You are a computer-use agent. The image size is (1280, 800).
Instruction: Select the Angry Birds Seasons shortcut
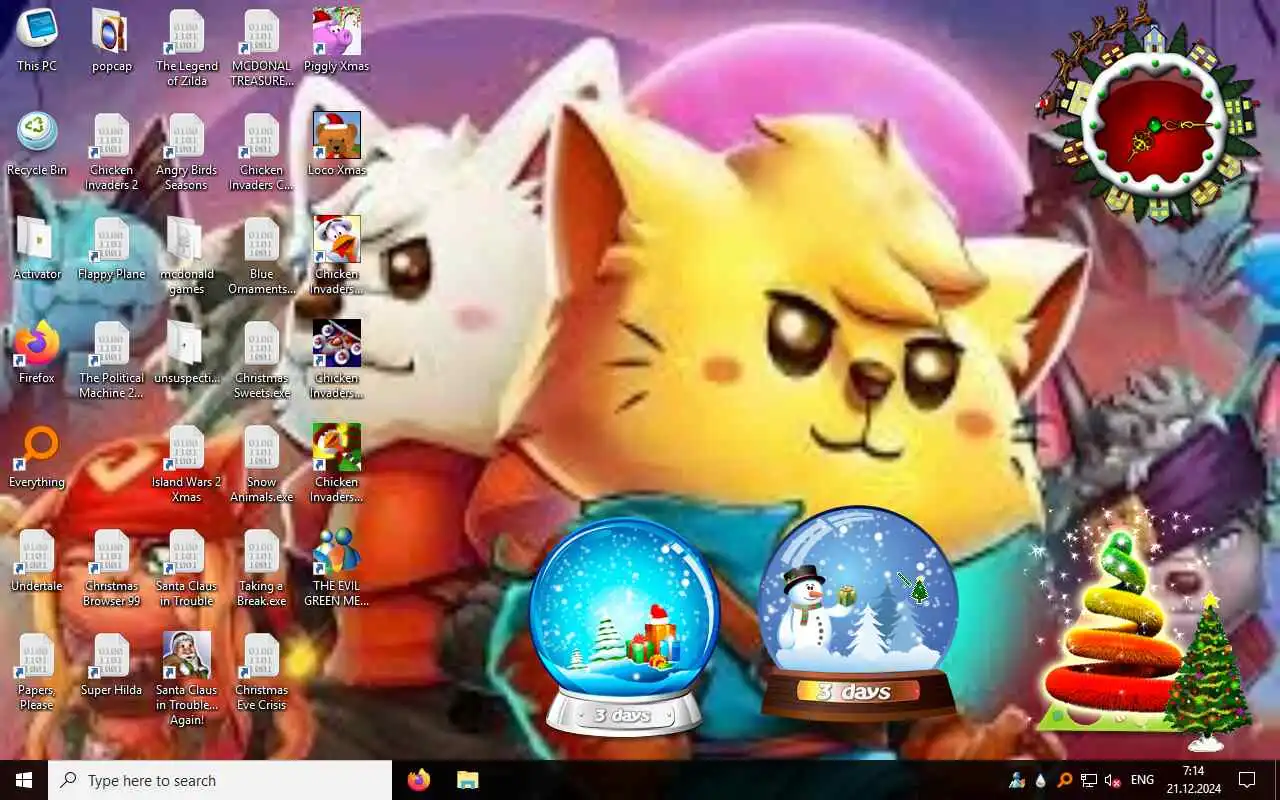click(187, 152)
